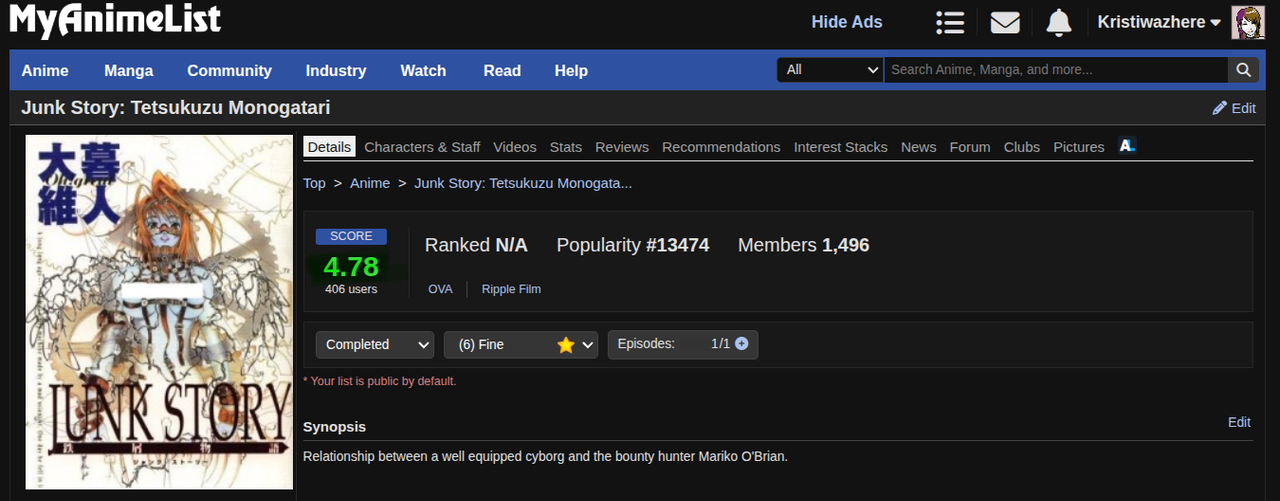This screenshot has width=1280, height=501.
Task: Switch to the Forum tab
Action: click(x=970, y=147)
